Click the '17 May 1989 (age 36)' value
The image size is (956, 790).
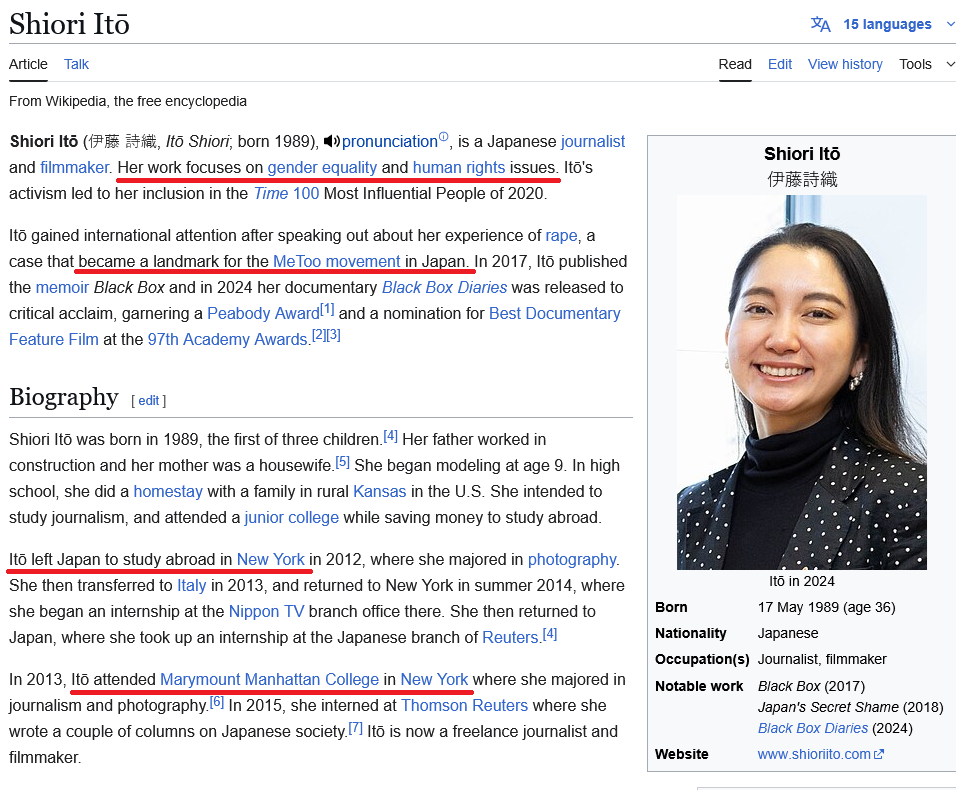[827, 608]
